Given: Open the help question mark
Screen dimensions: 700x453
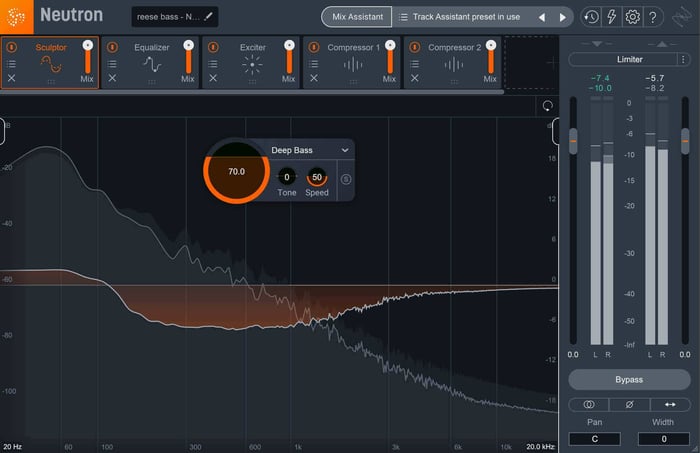Looking at the screenshot, I should click(x=653, y=17).
